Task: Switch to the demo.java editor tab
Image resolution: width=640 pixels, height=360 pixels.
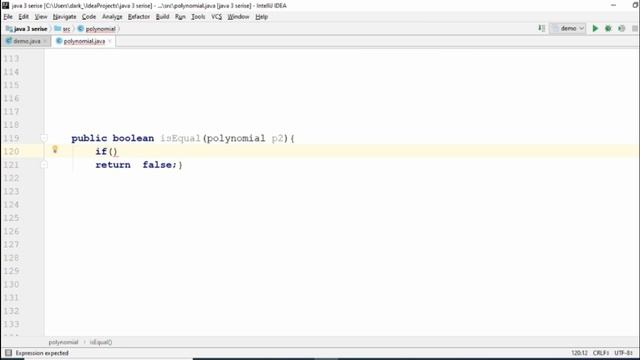Action: (x=26, y=41)
